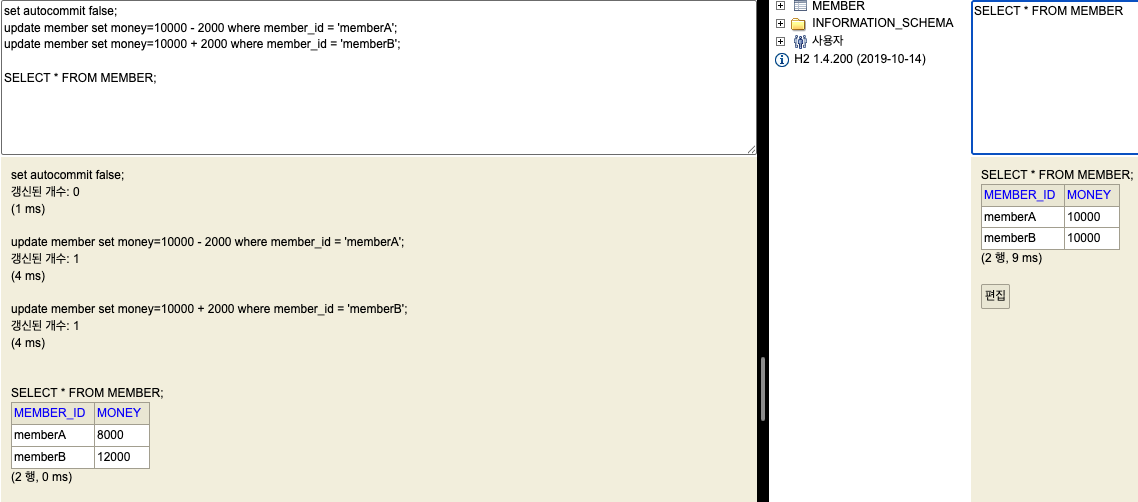
Task: Click the 사용자 users icon
Action: point(800,41)
